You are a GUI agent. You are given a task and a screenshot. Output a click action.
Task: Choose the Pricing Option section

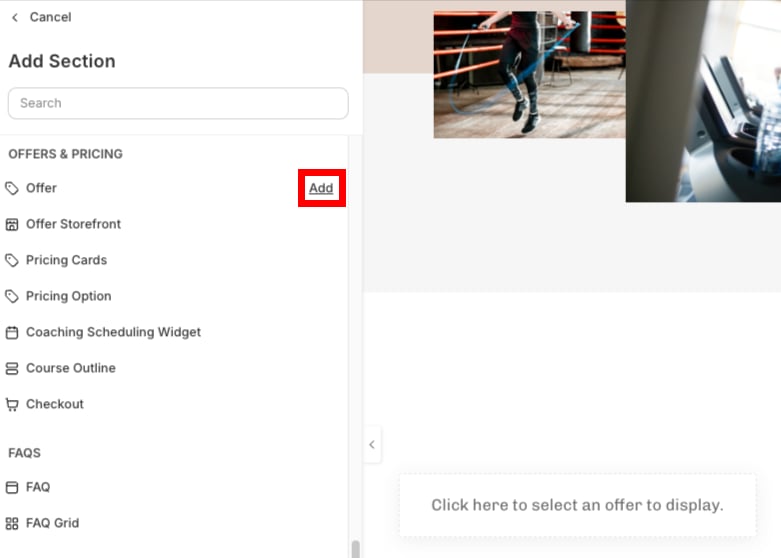click(174, 296)
